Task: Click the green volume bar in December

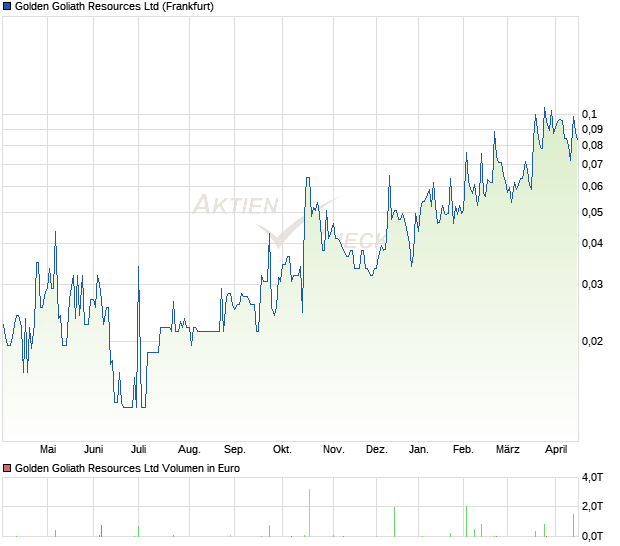Action: coord(394,522)
